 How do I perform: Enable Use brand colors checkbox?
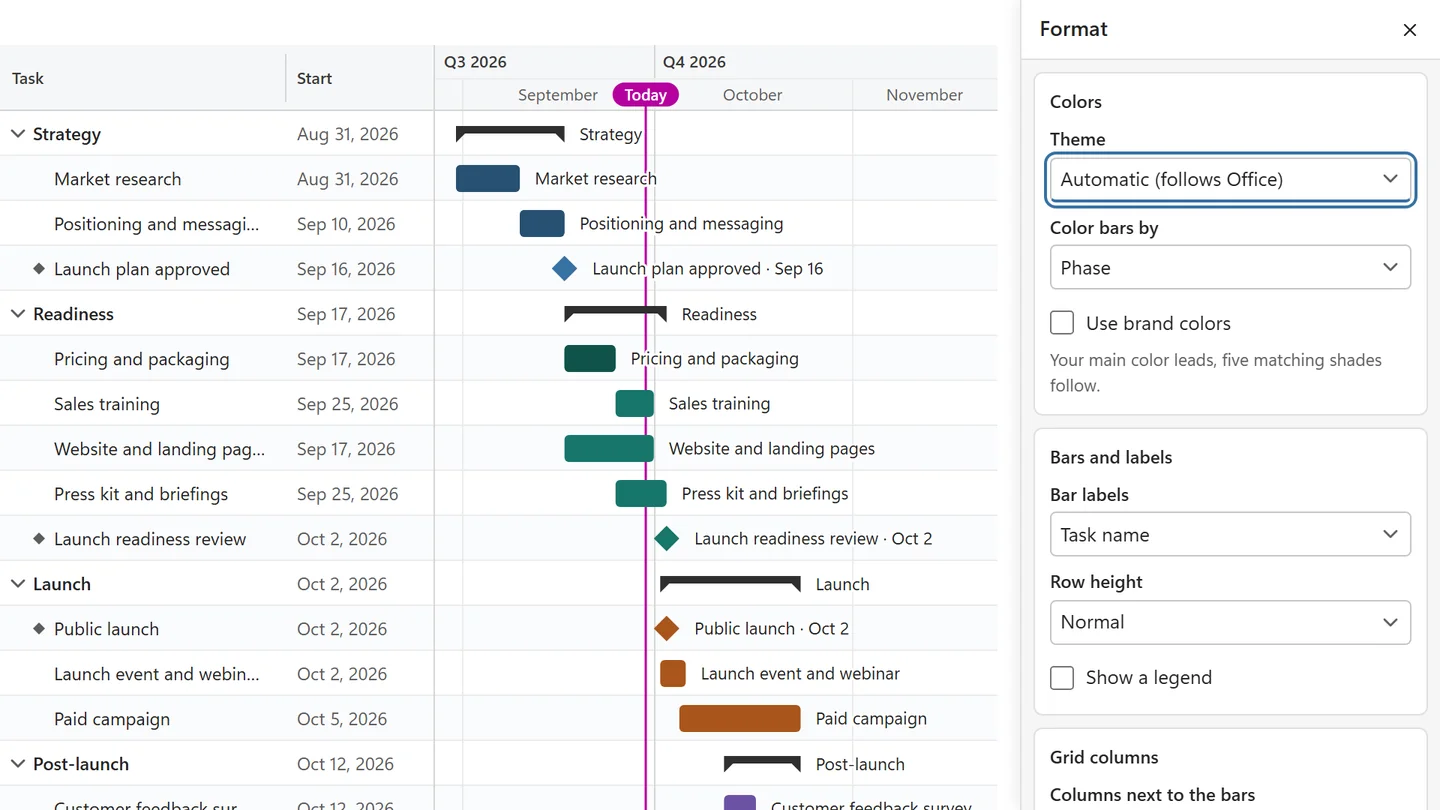pos(1062,323)
